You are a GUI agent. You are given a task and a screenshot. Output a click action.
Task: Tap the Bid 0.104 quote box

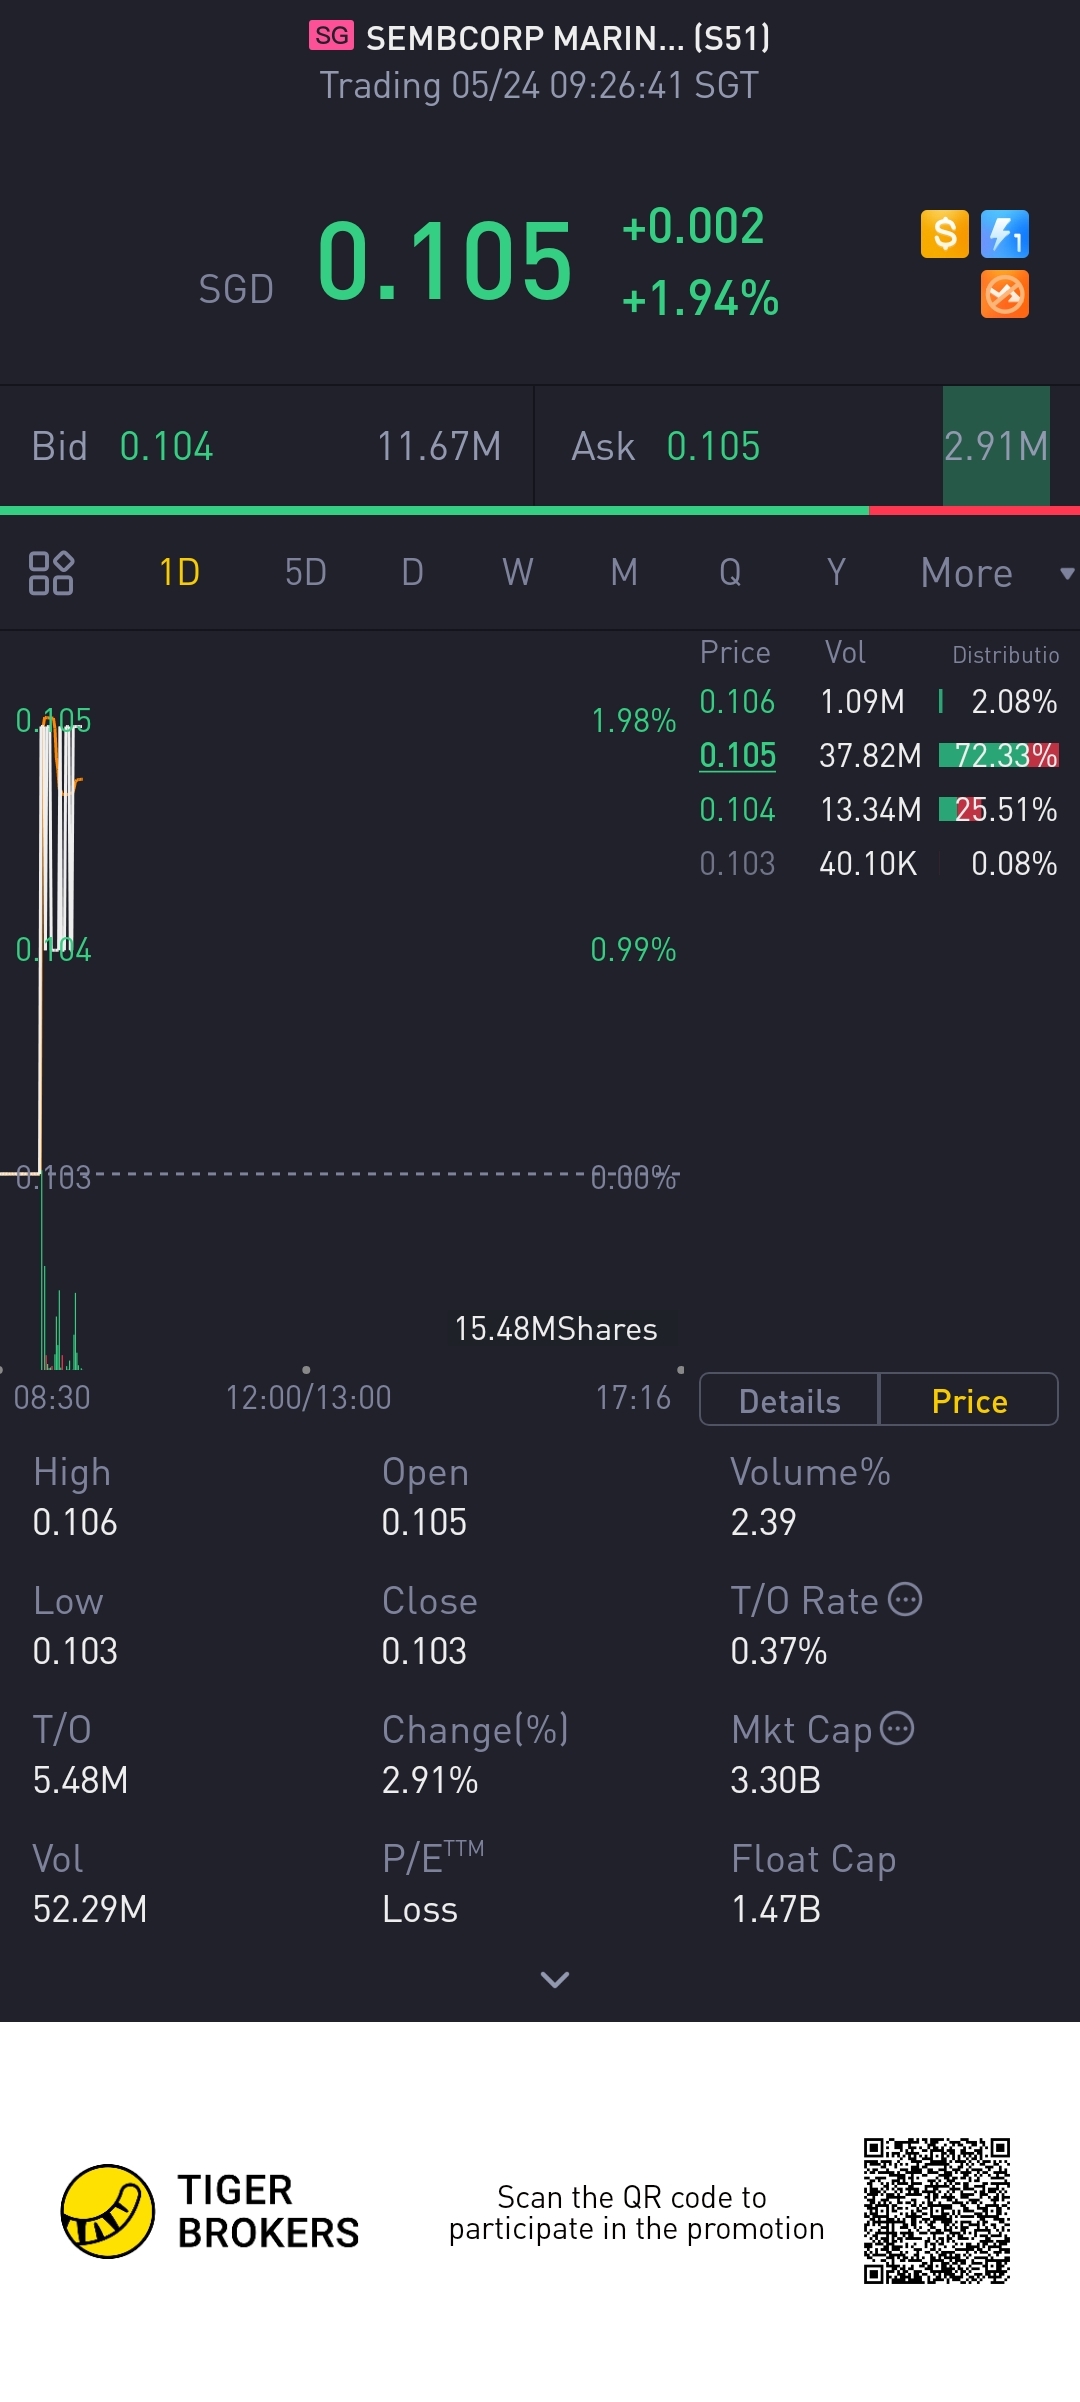click(x=266, y=446)
